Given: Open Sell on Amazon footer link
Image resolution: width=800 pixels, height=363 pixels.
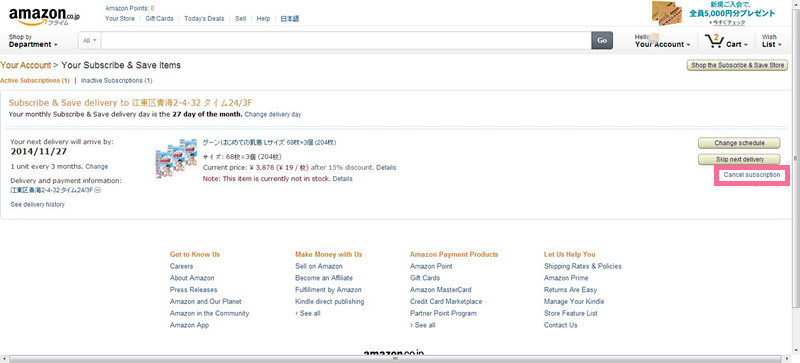Looking at the screenshot, I should (319, 266).
